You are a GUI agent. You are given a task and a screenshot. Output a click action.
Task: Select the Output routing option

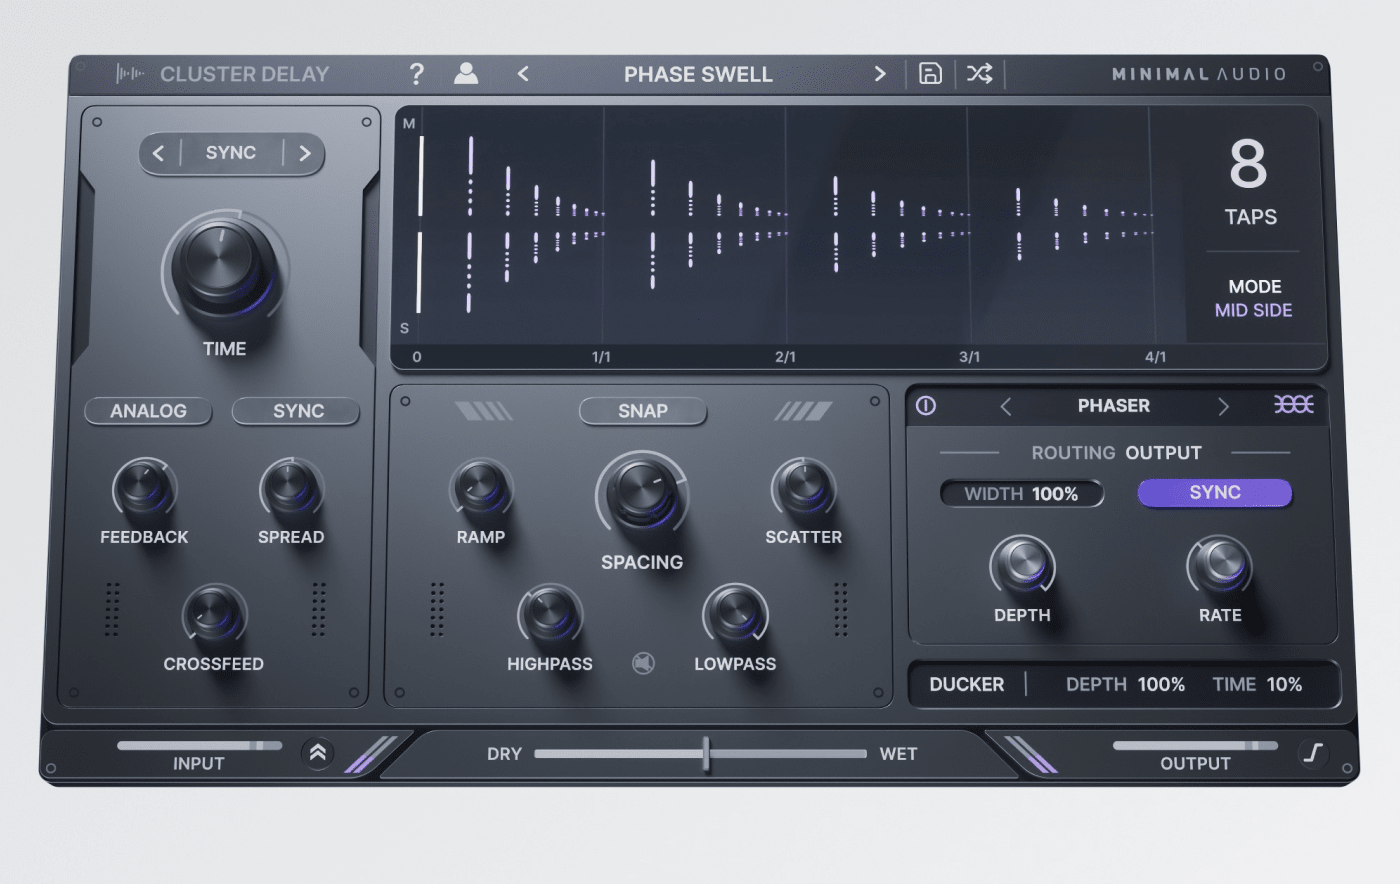tap(1164, 453)
